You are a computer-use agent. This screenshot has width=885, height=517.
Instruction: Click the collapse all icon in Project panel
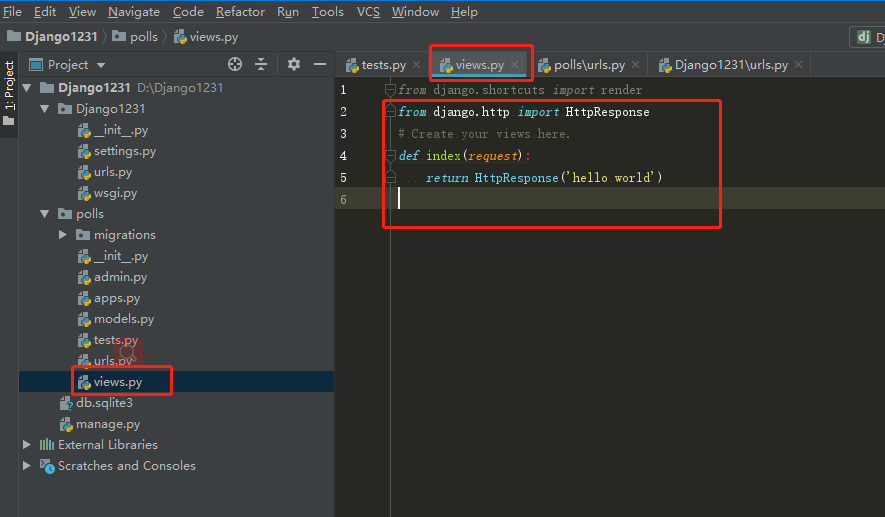[x=261, y=64]
